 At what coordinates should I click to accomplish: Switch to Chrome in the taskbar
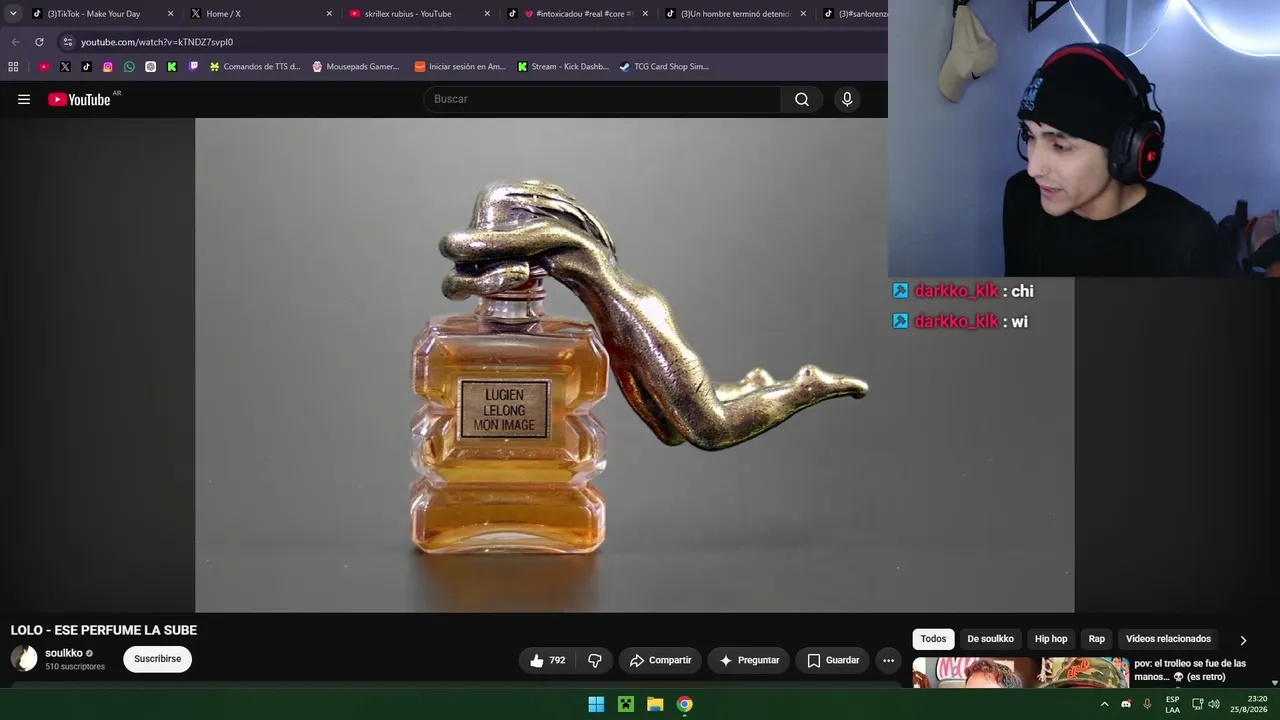click(684, 704)
